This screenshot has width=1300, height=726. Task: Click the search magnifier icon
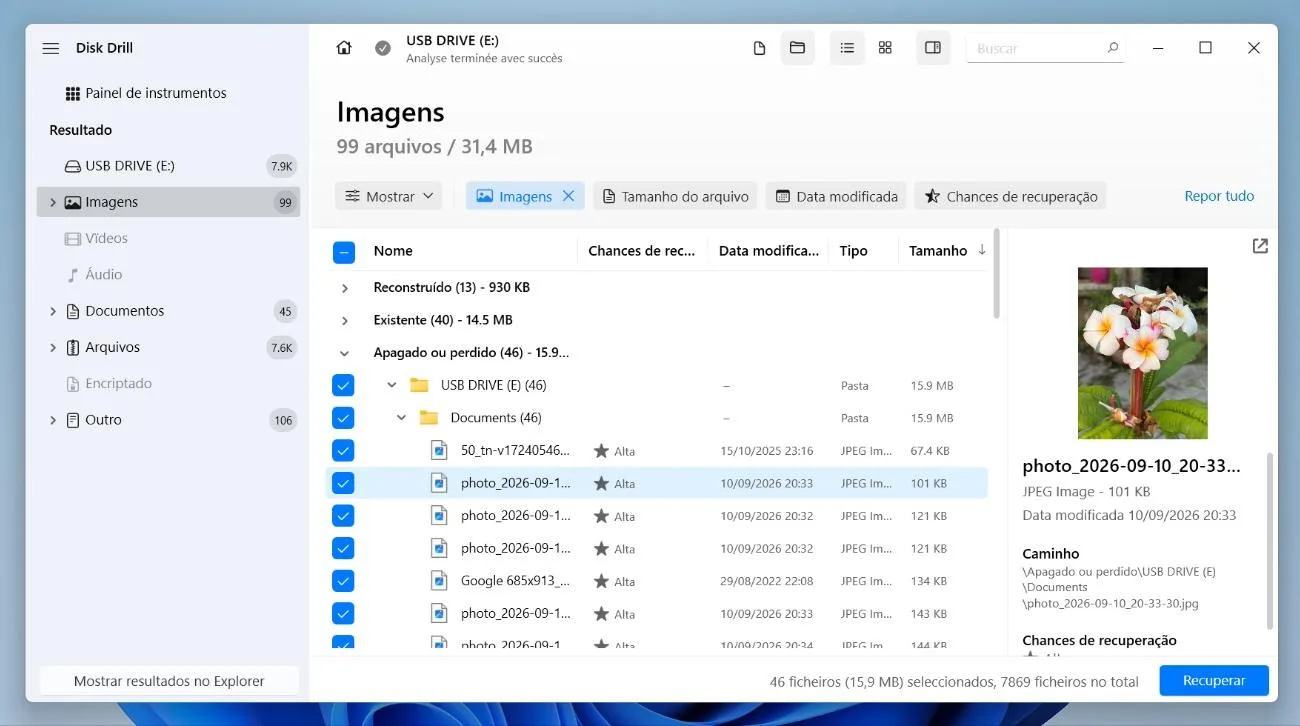tap(1113, 47)
